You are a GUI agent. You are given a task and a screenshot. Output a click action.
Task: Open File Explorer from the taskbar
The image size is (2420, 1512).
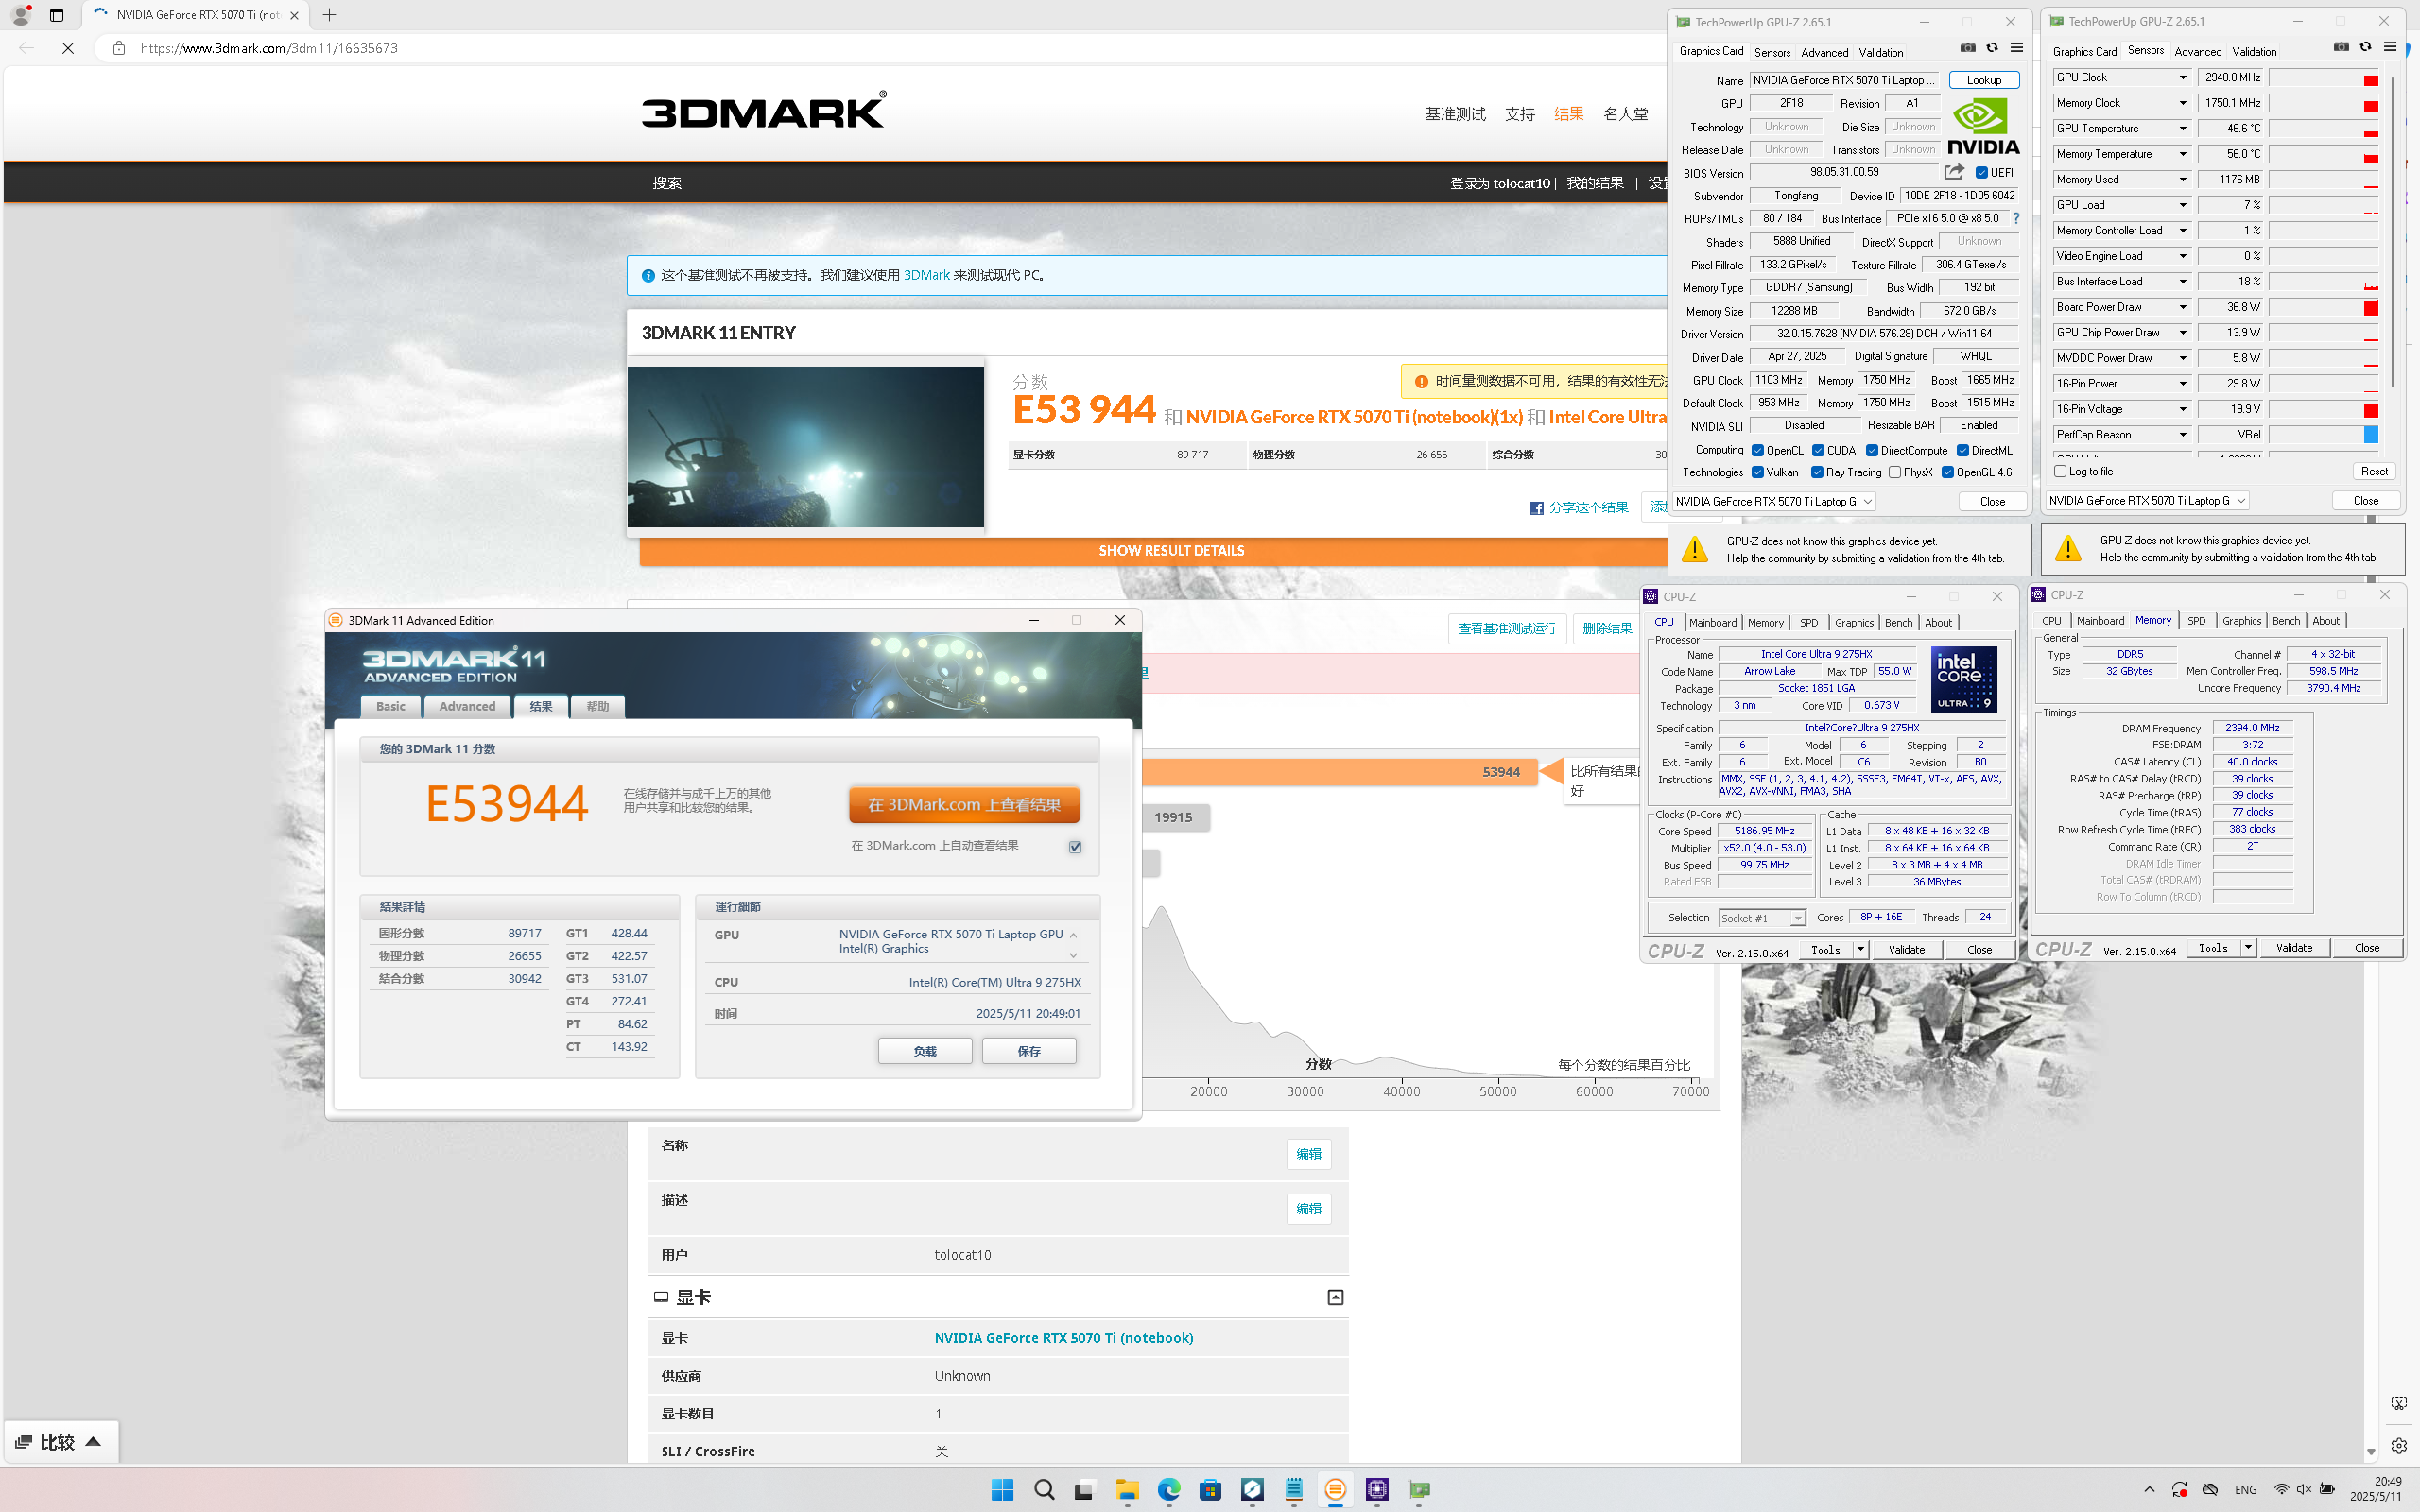coord(1127,1490)
